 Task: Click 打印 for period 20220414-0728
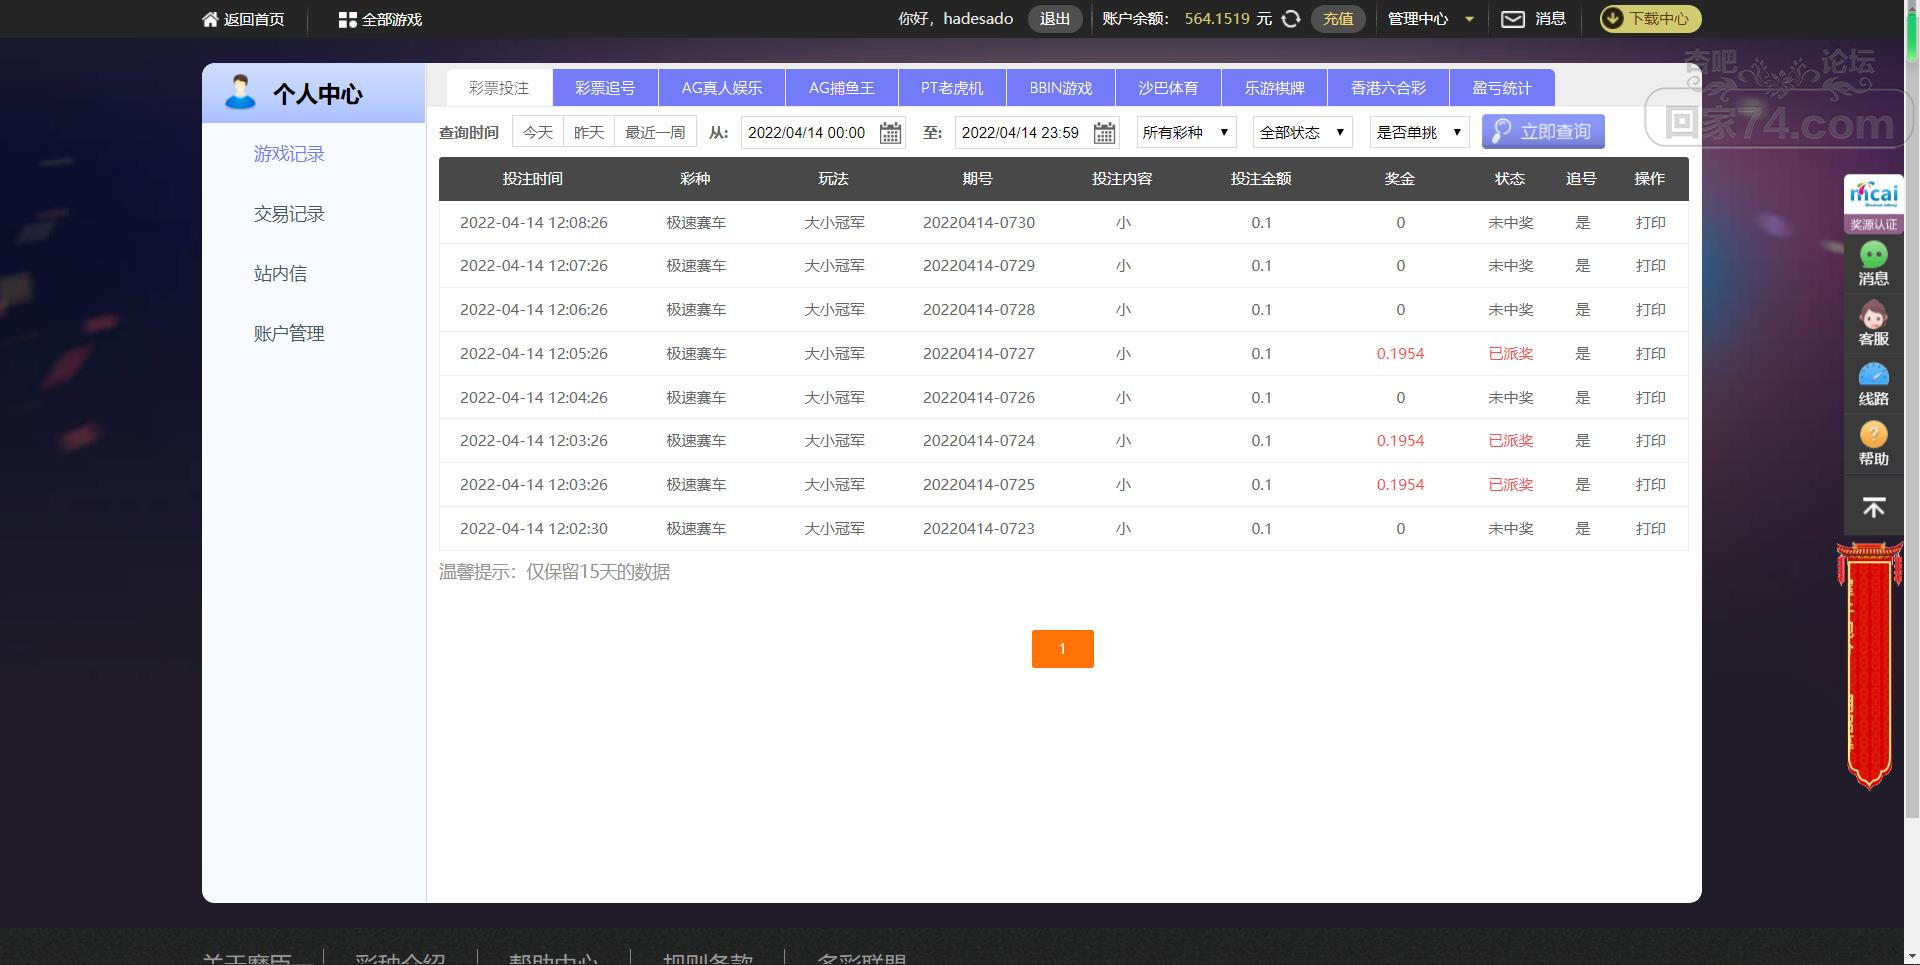point(1651,310)
